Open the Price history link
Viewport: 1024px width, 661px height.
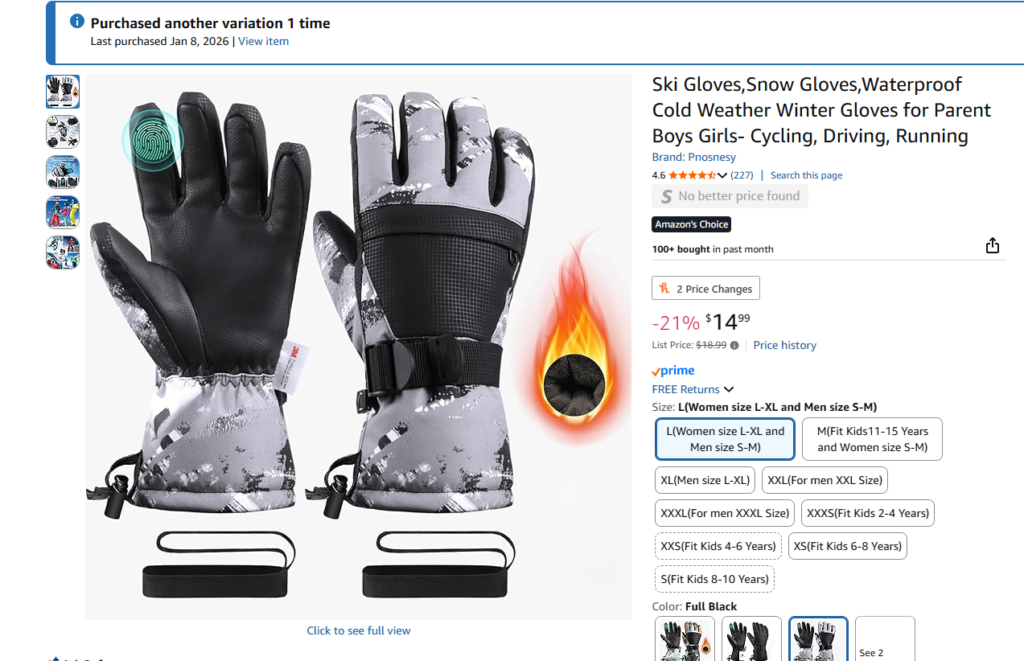click(784, 345)
